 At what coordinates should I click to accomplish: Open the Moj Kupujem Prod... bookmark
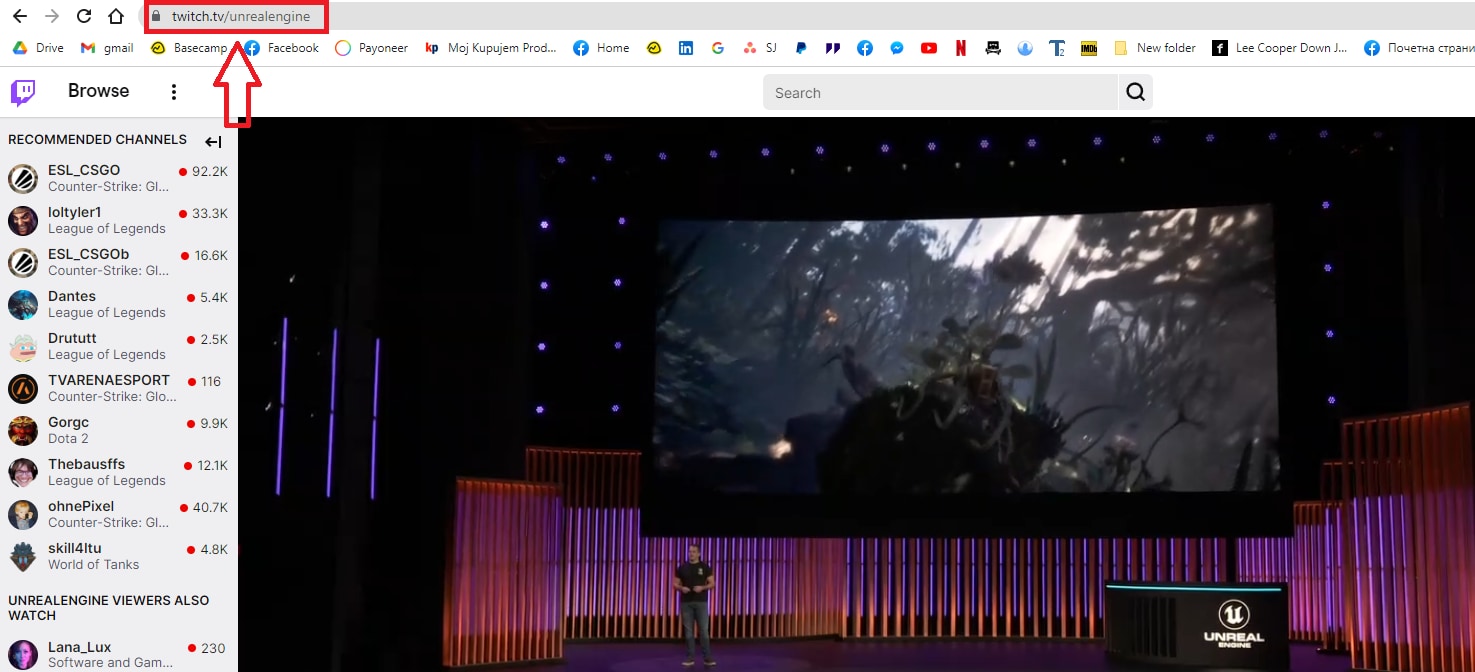[491, 48]
